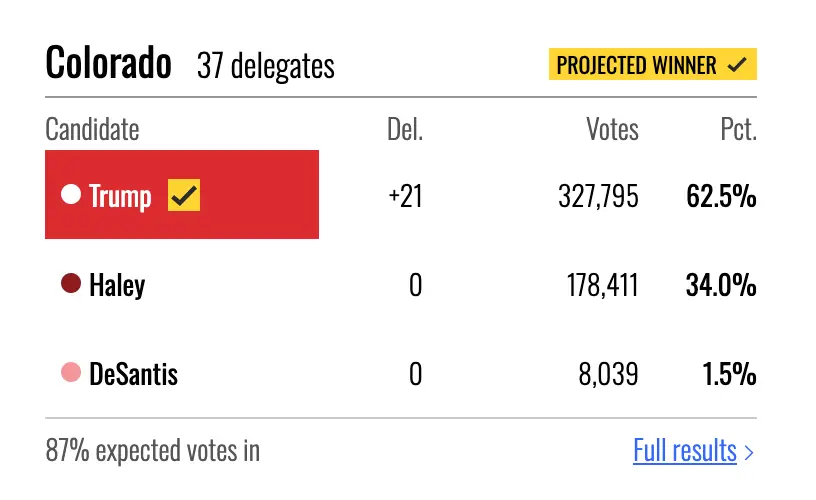Click Haley's 178,411 vote count
This screenshot has width=816, height=500.
pyautogui.click(x=603, y=285)
